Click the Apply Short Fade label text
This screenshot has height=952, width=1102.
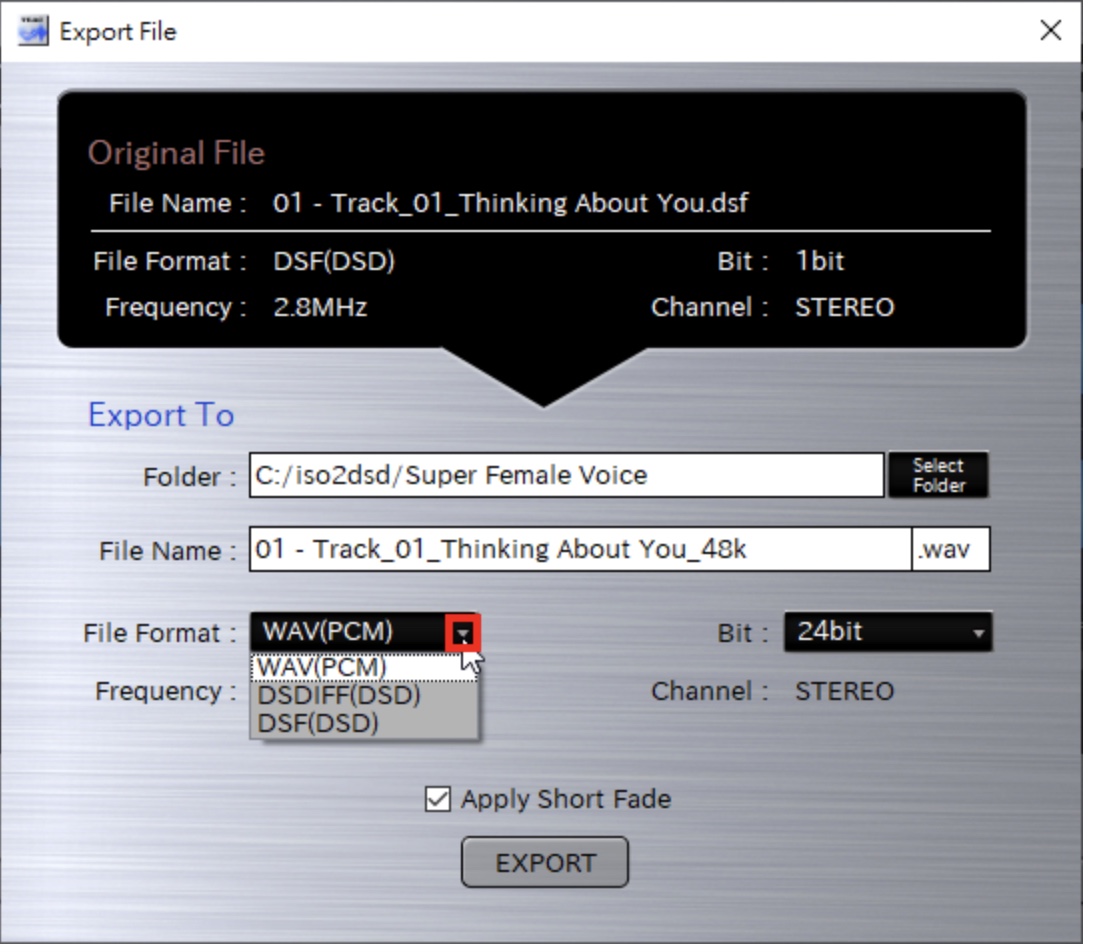(566, 800)
